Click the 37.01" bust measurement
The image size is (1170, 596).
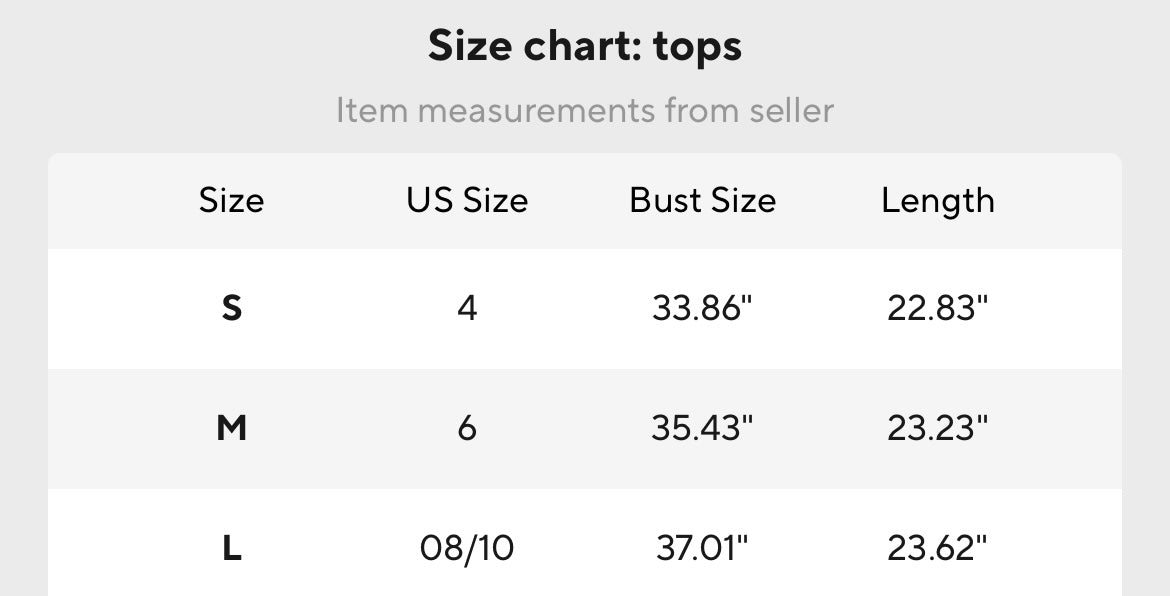pyautogui.click(x=702, y=548)
